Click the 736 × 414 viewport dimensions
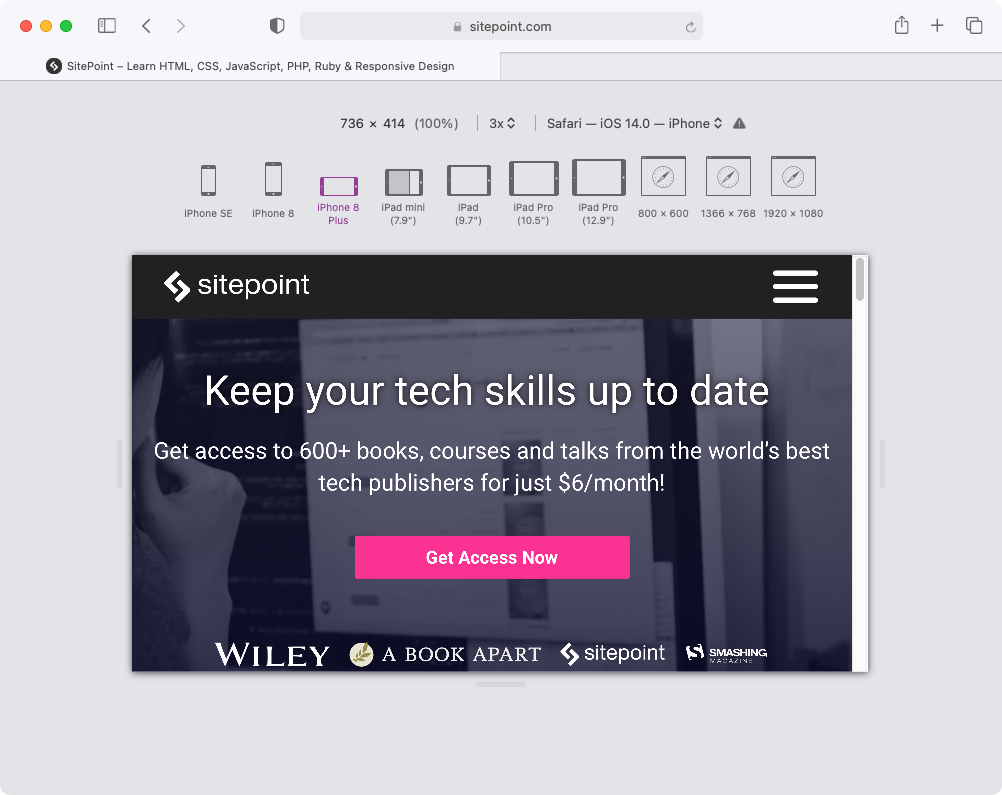Viewport: 1002px width, 795px height. [373, 123]
